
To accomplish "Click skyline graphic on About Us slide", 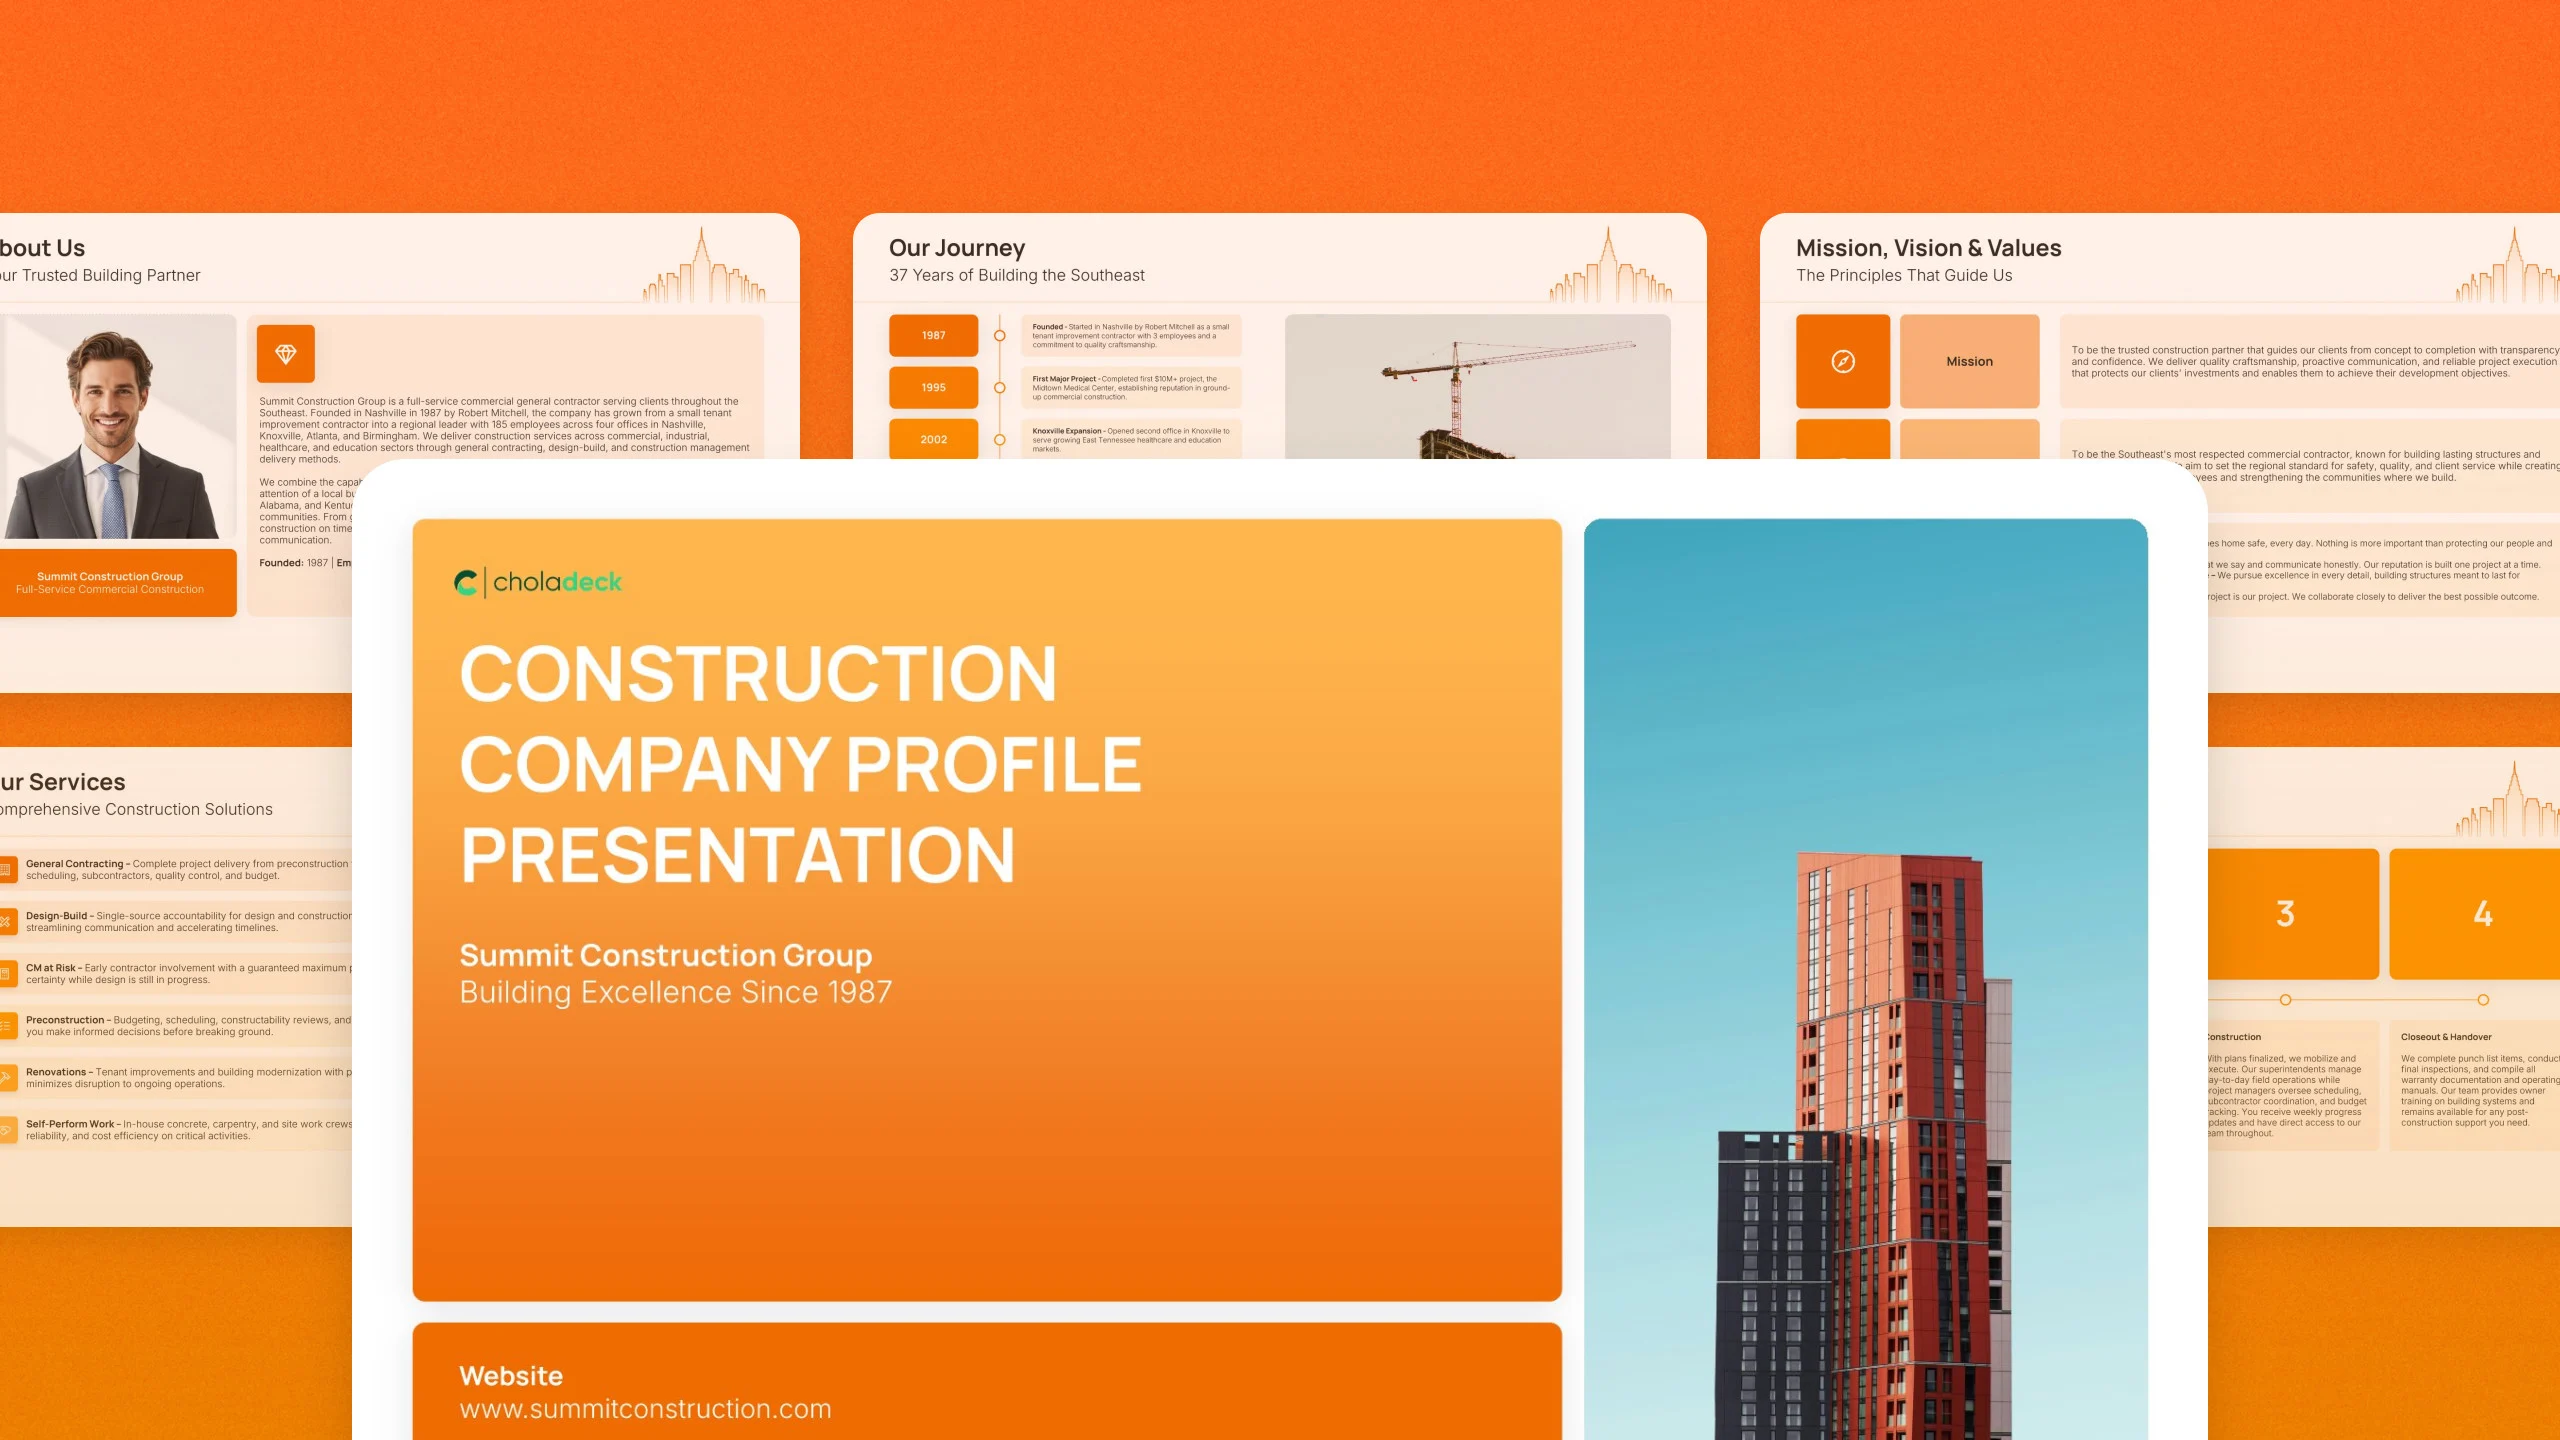I will click(704, 265).
